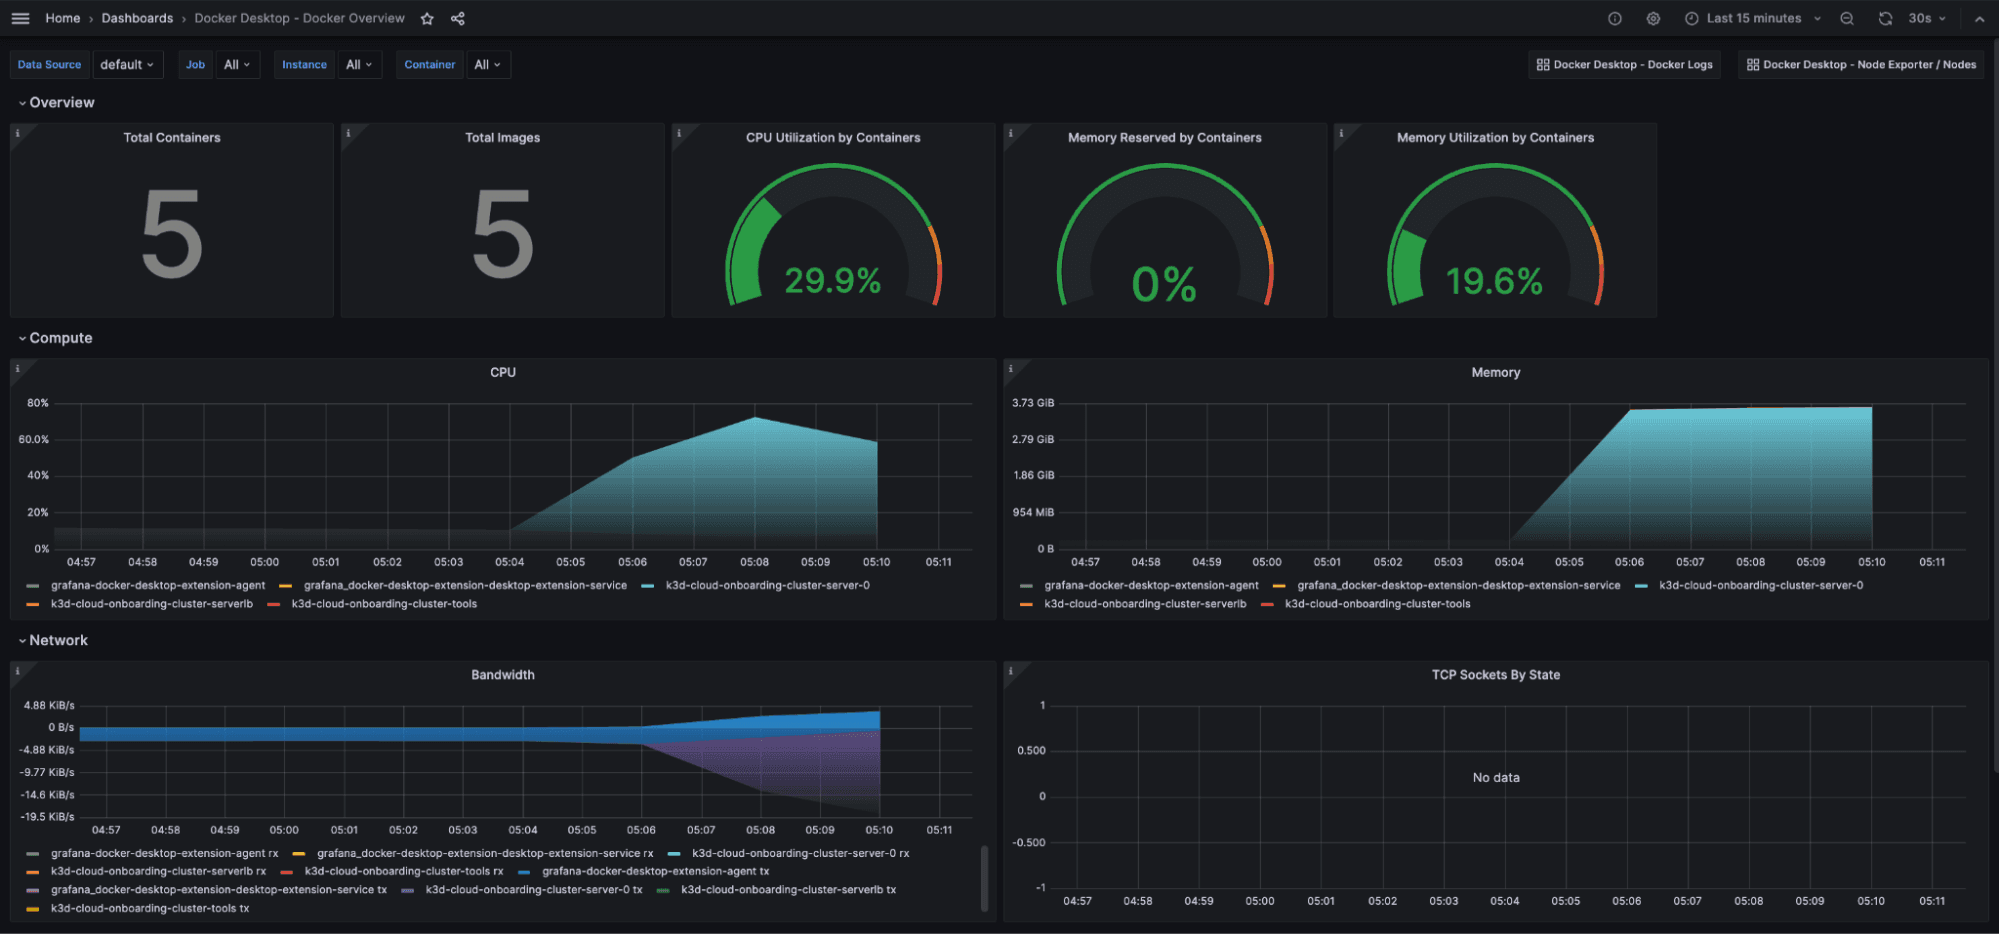The width and height of the screenshot is (1999, 935).
Task: Open Docker Desktop - Docker Logs dashboard link
Action: 1624,64
